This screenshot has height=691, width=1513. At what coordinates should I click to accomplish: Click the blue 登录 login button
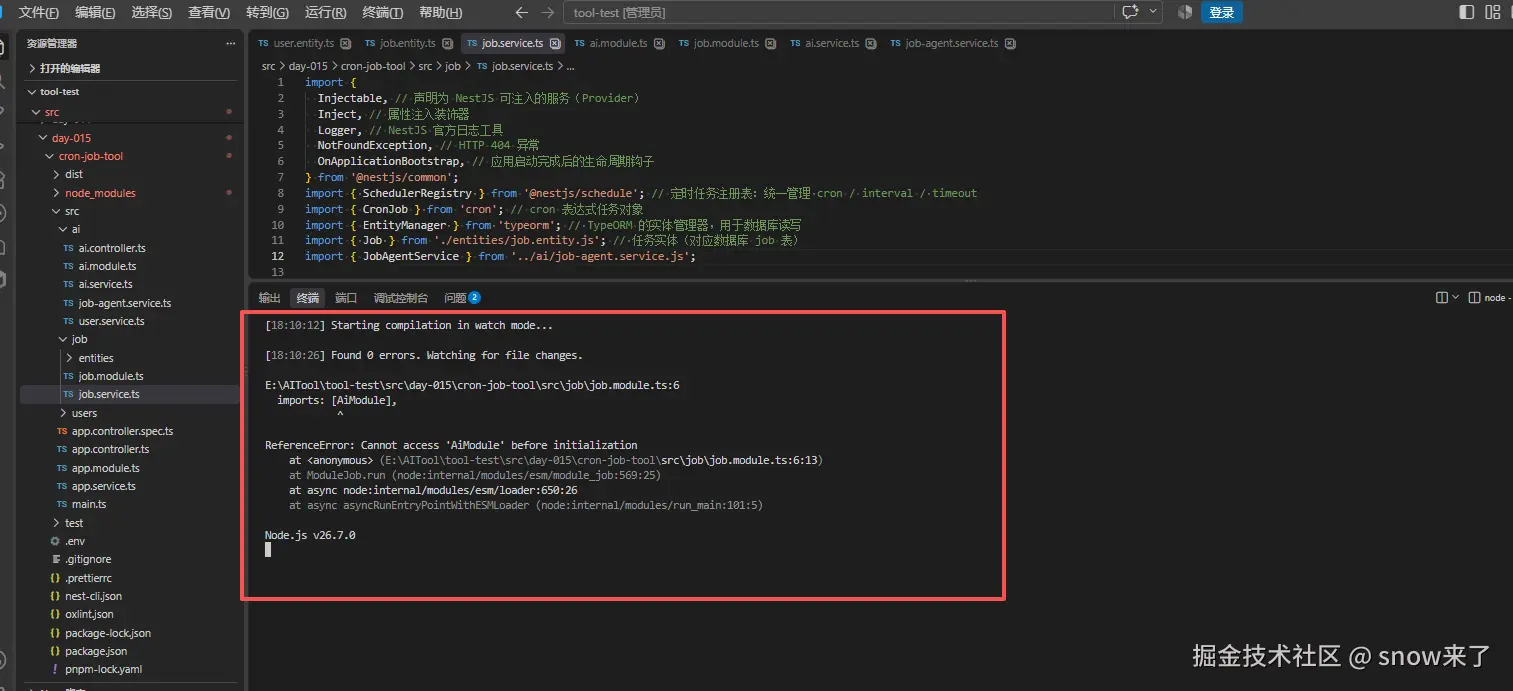pyautogui.click(x=1222, y=12)
